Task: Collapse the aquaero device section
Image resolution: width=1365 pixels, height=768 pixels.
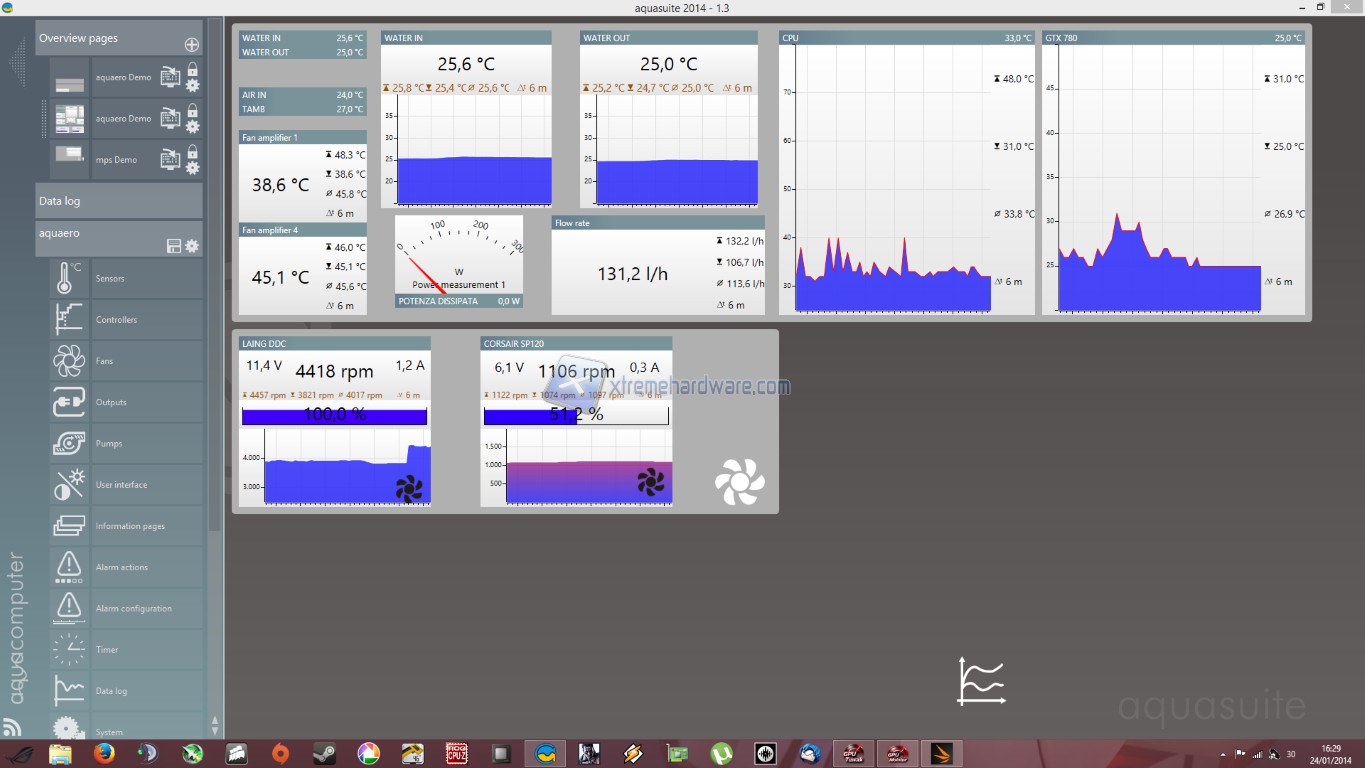Action: pos(100,234)
